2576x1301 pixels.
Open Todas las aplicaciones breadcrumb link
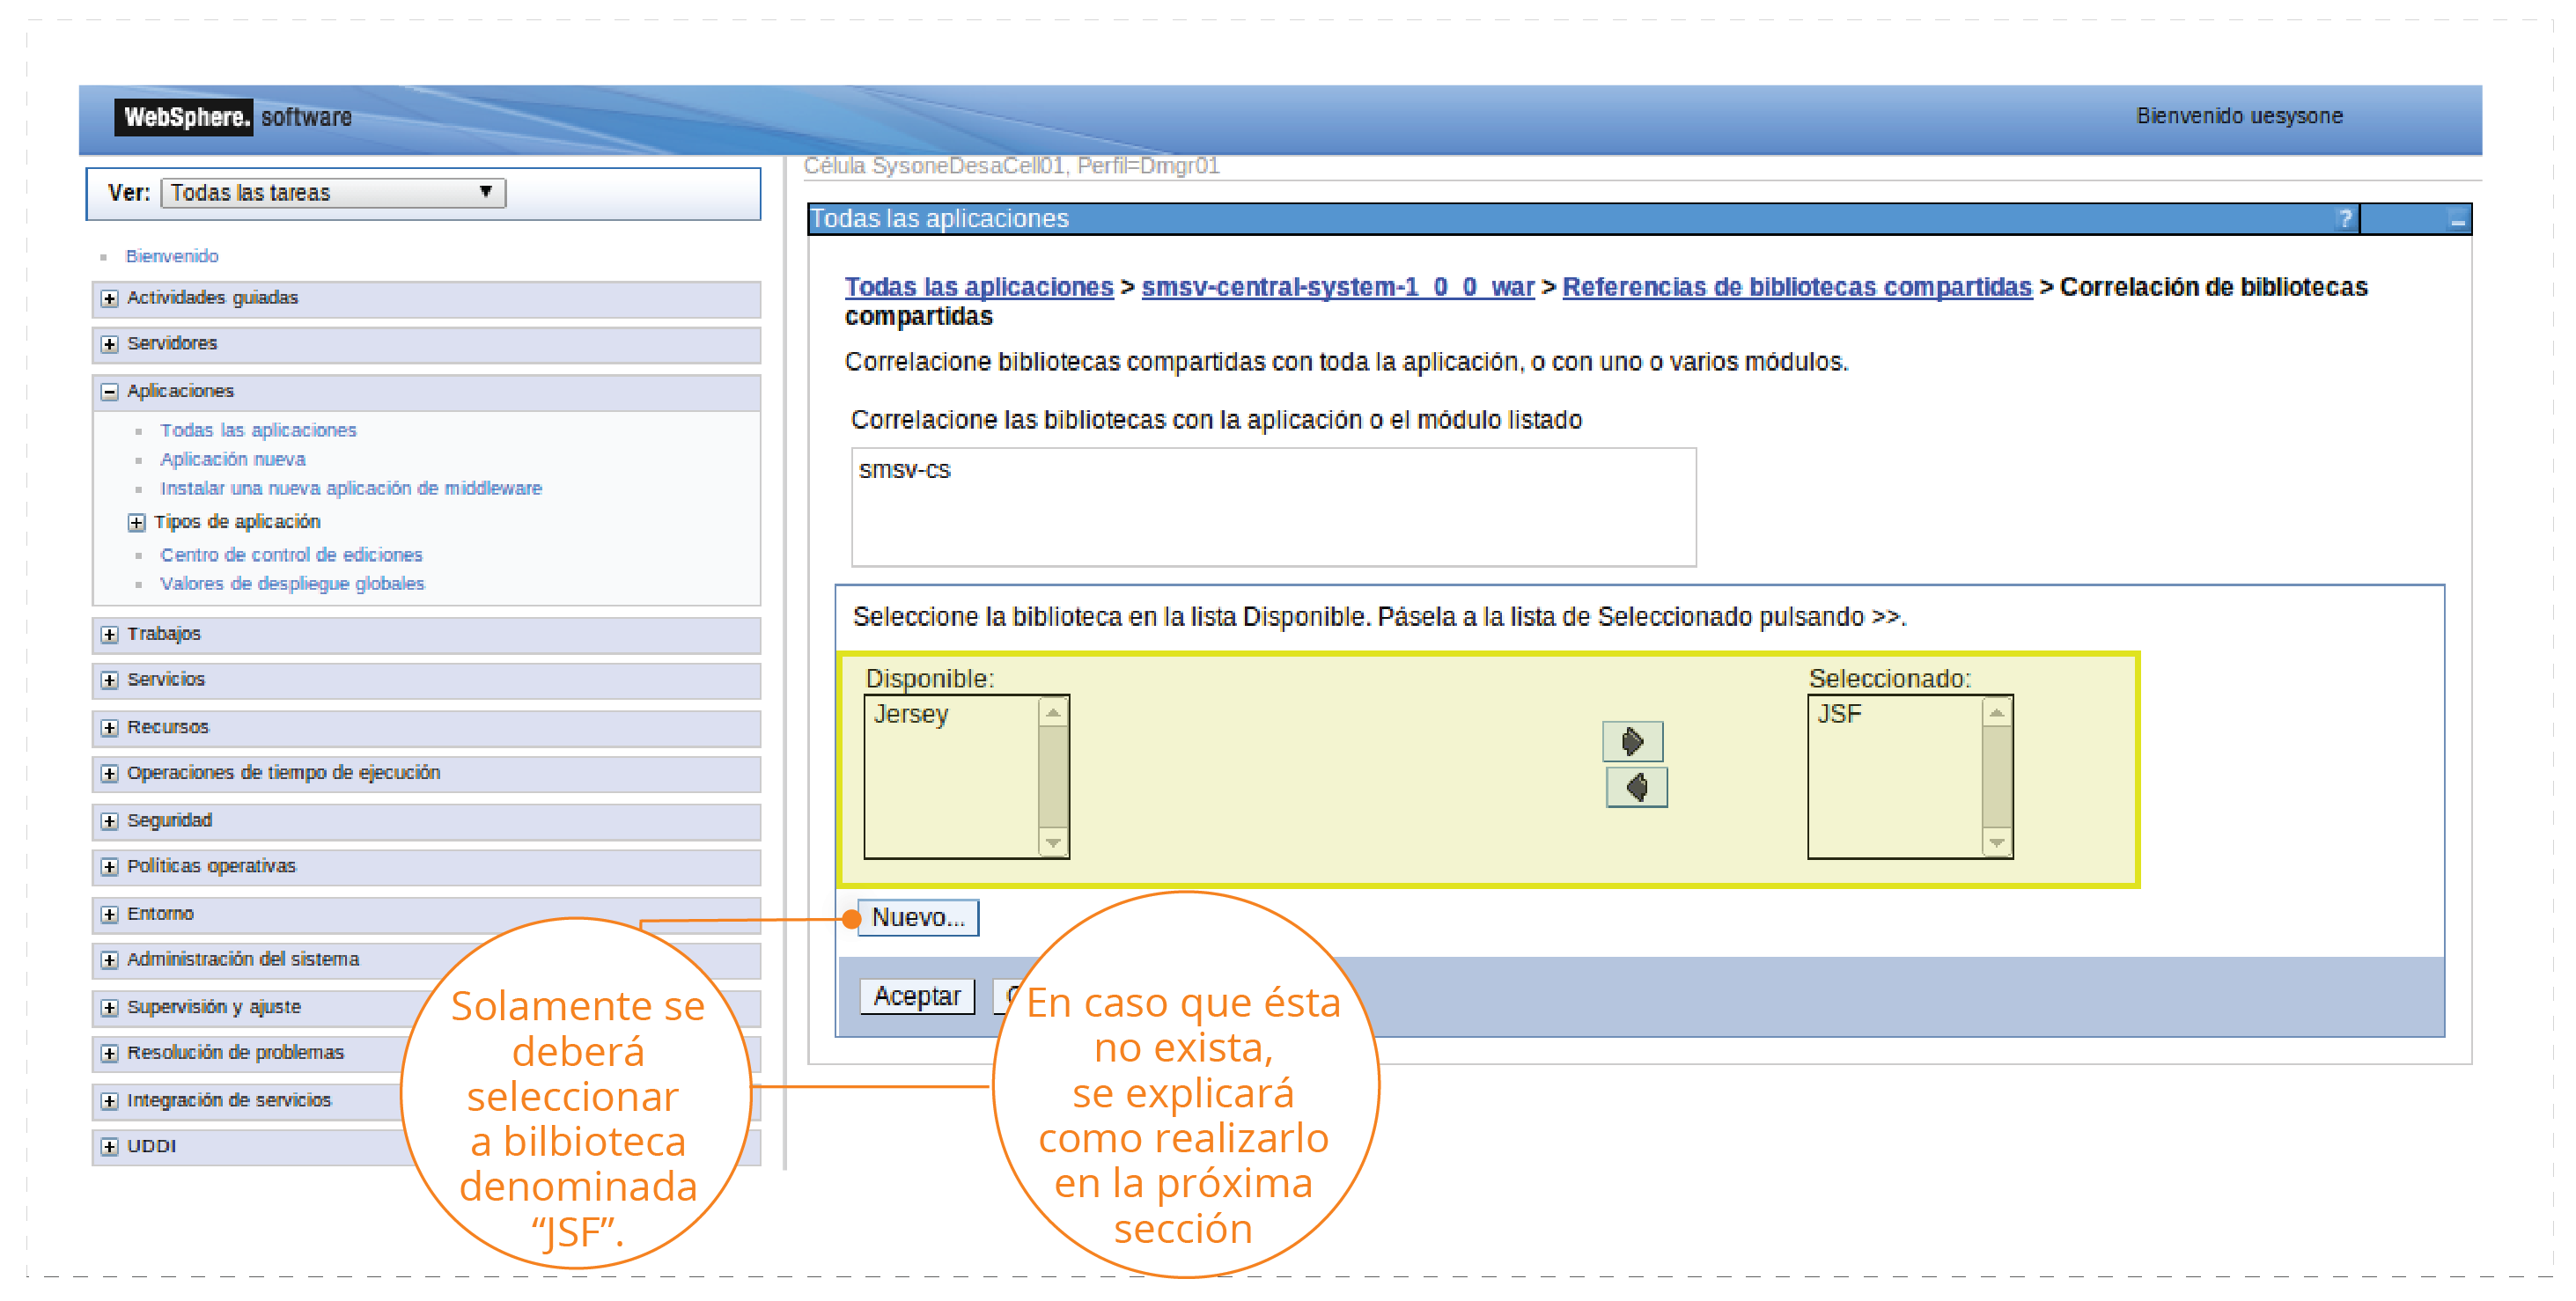978,287
